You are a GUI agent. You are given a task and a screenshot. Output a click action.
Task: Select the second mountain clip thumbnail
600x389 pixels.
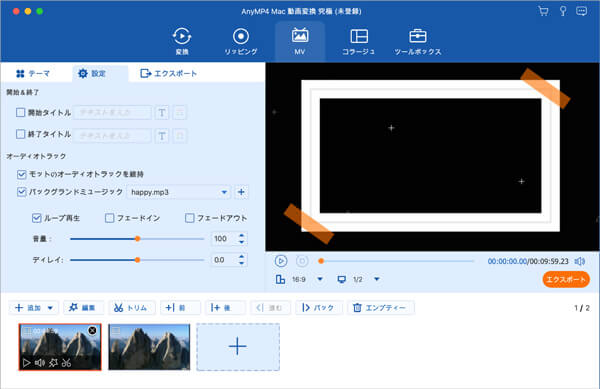(x=149, y=347)
